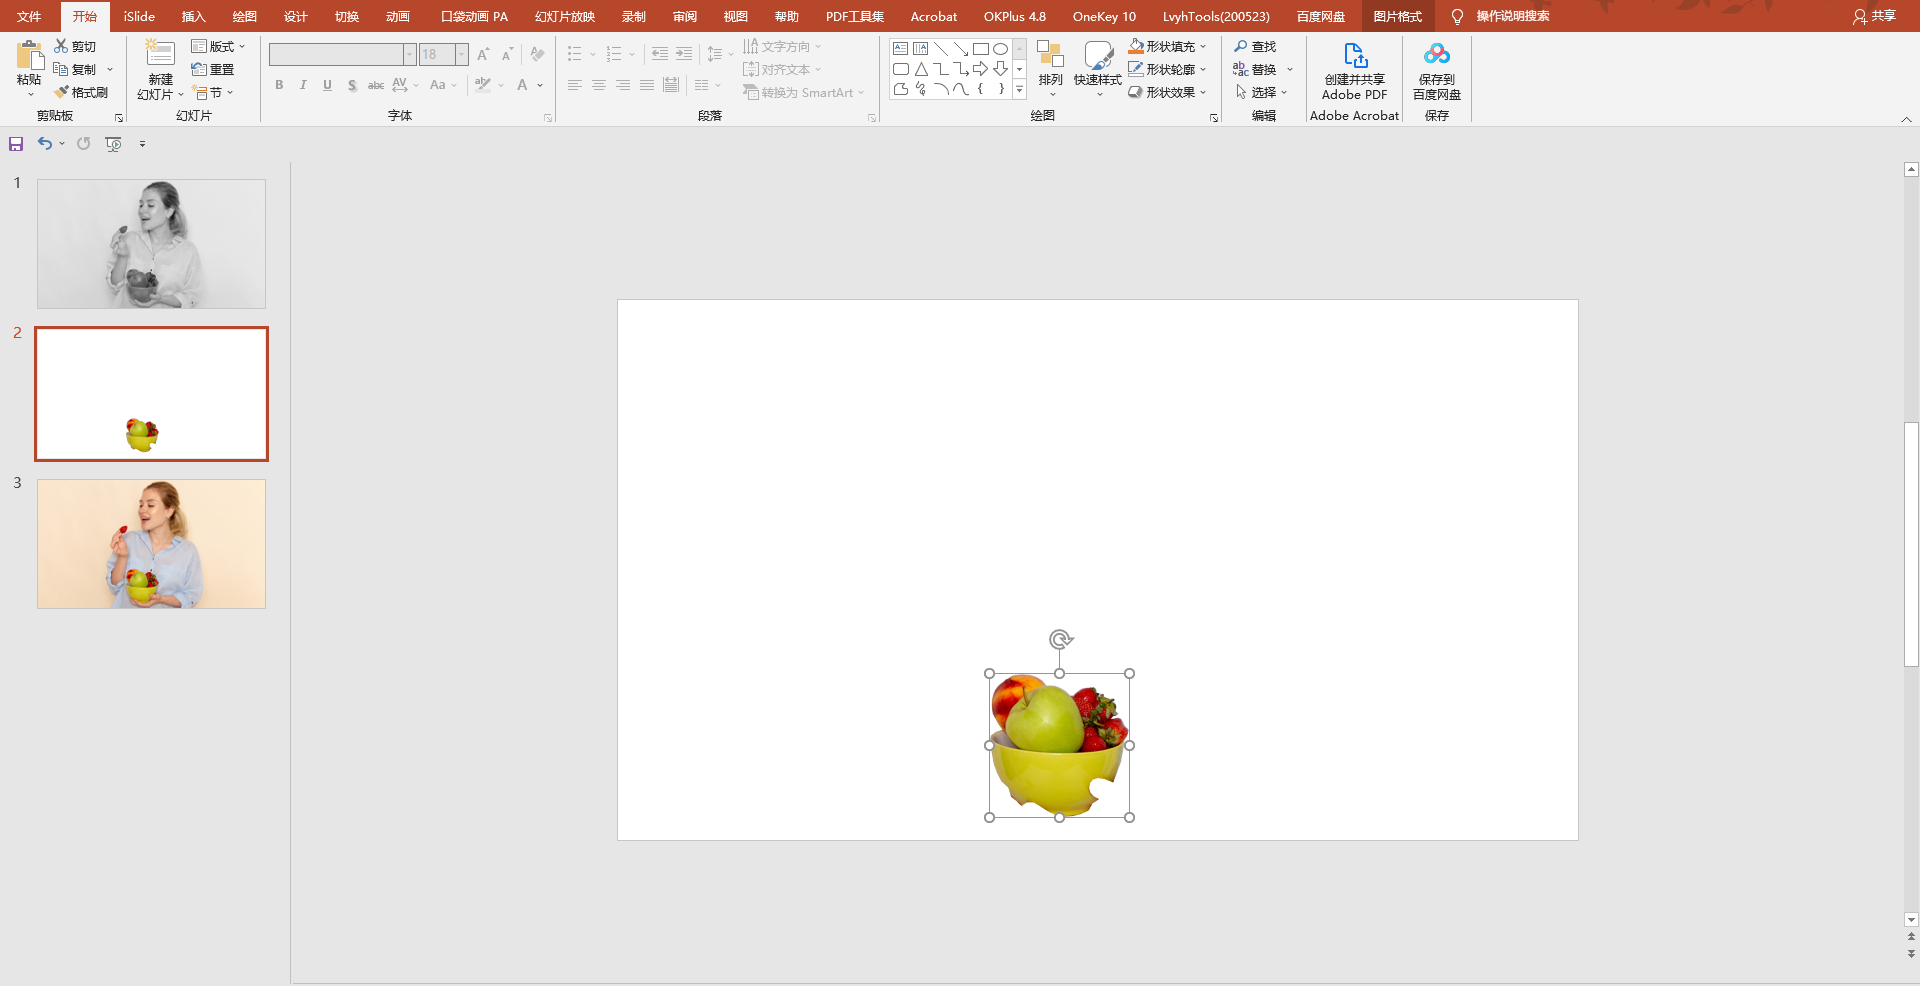Click Create and Share Adobe PDF icon
1920x986 pixels.
1355,55
